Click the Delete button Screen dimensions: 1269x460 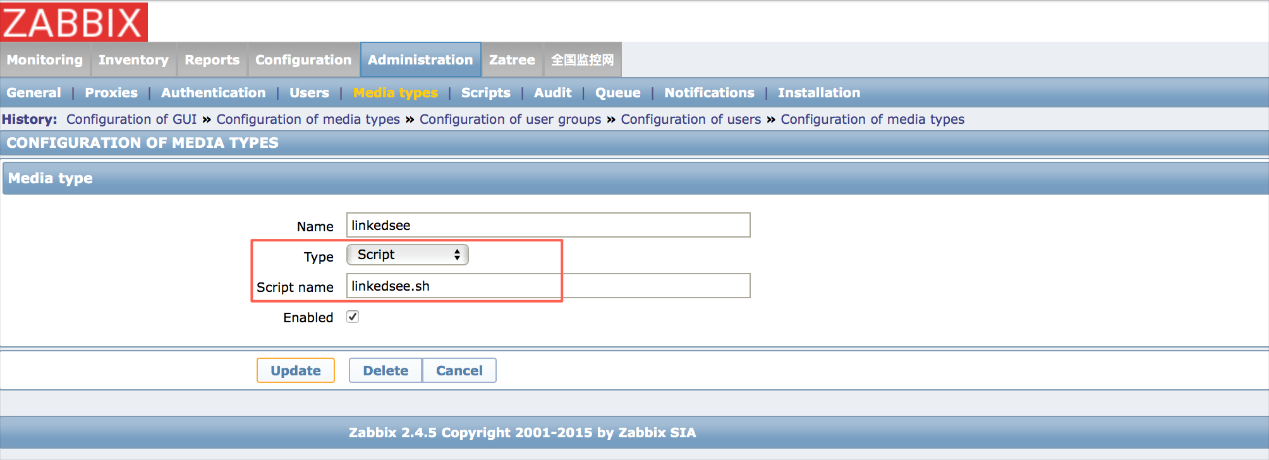[385, 370]
